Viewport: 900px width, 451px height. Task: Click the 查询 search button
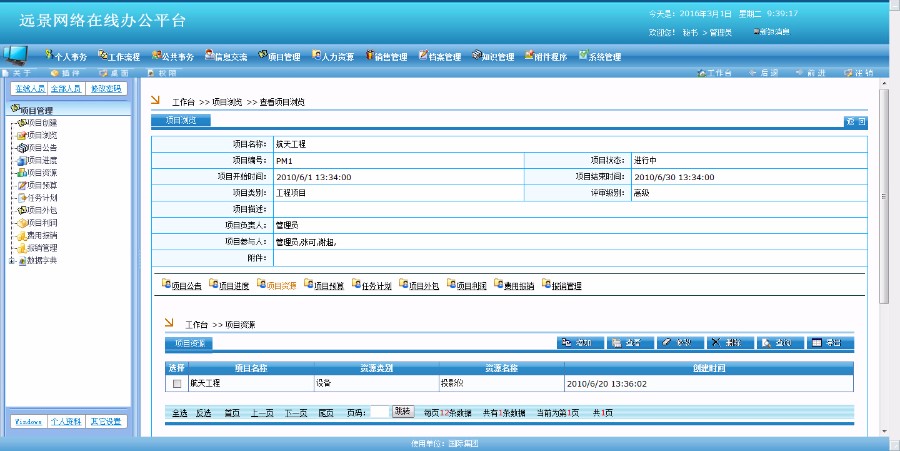point(780,343)
